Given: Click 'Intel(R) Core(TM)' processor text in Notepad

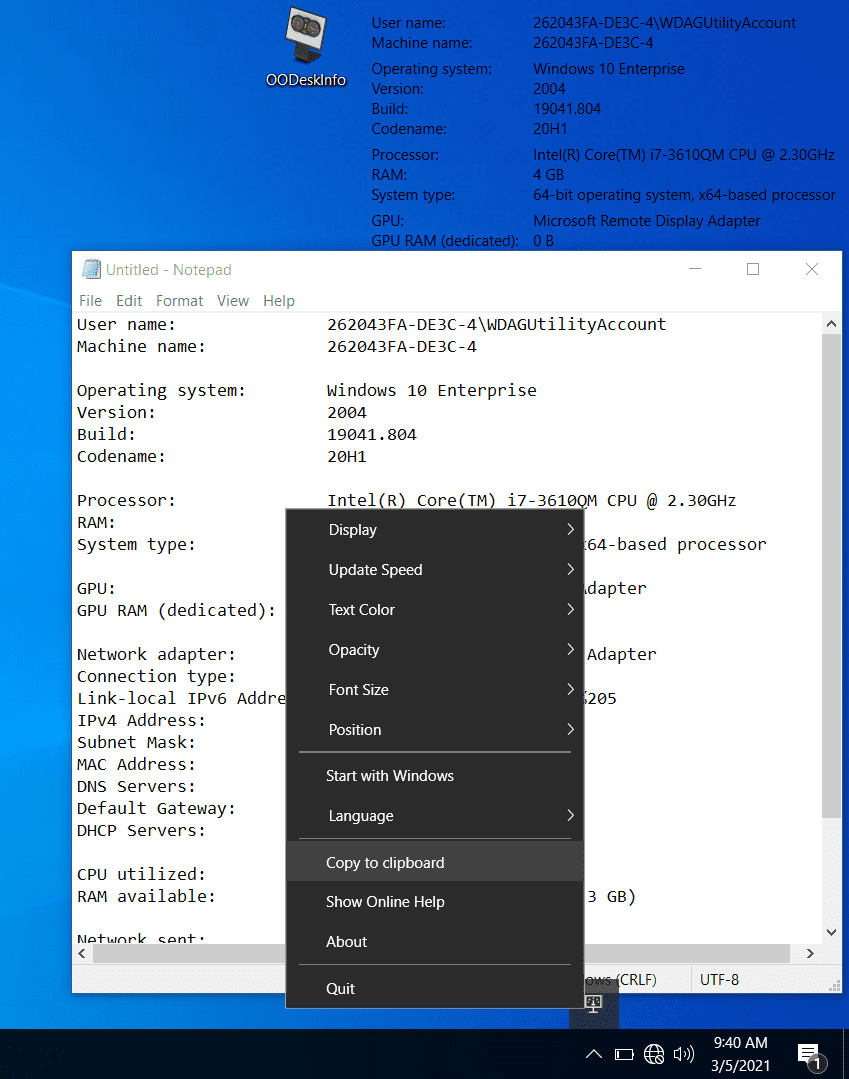Looking at the screenshot, I should pos(411,500).
